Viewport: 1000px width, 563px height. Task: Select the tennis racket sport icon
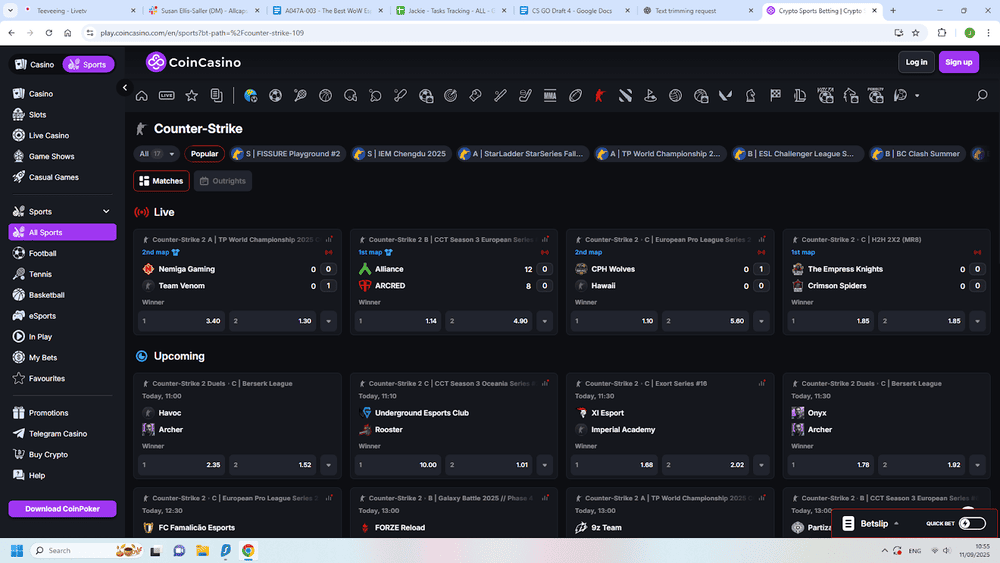coord(300,96)
